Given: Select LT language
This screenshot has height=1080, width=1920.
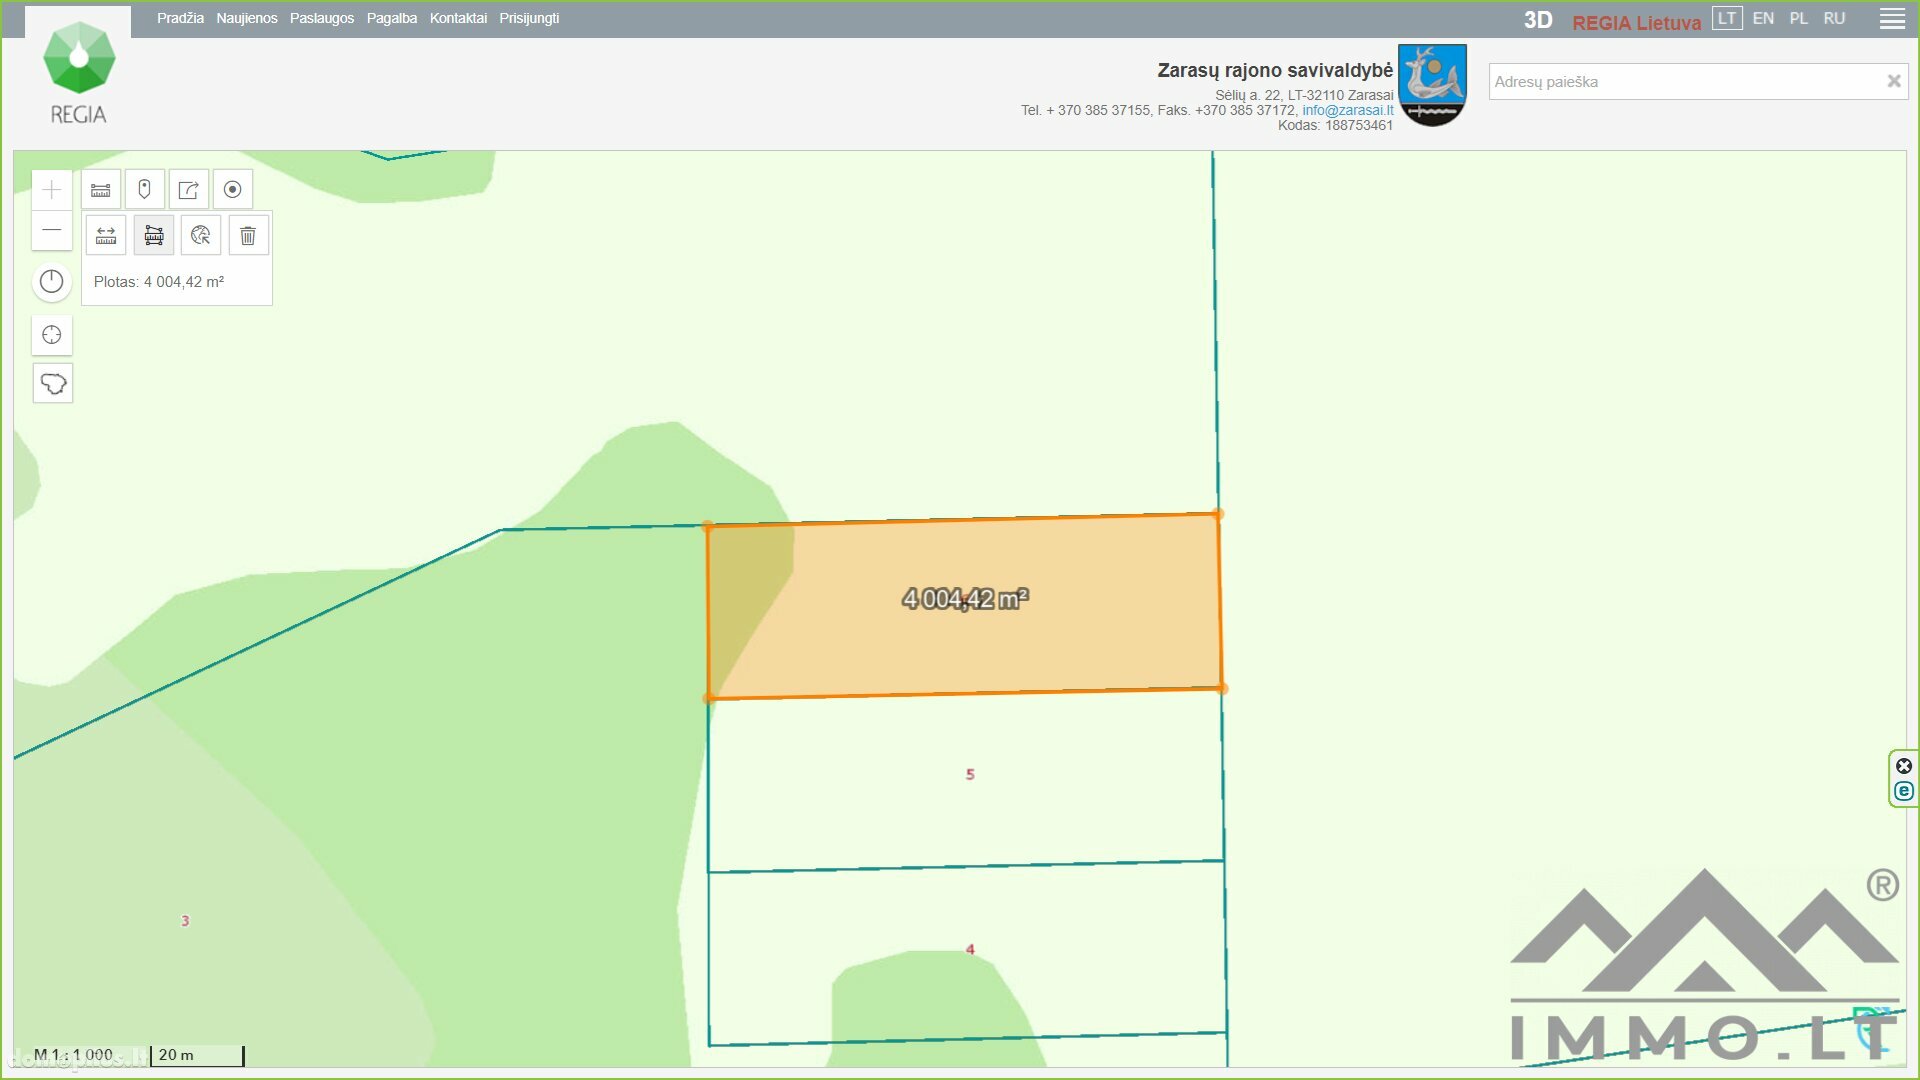Looking at the screenshot, I should tap(1727, 18).
